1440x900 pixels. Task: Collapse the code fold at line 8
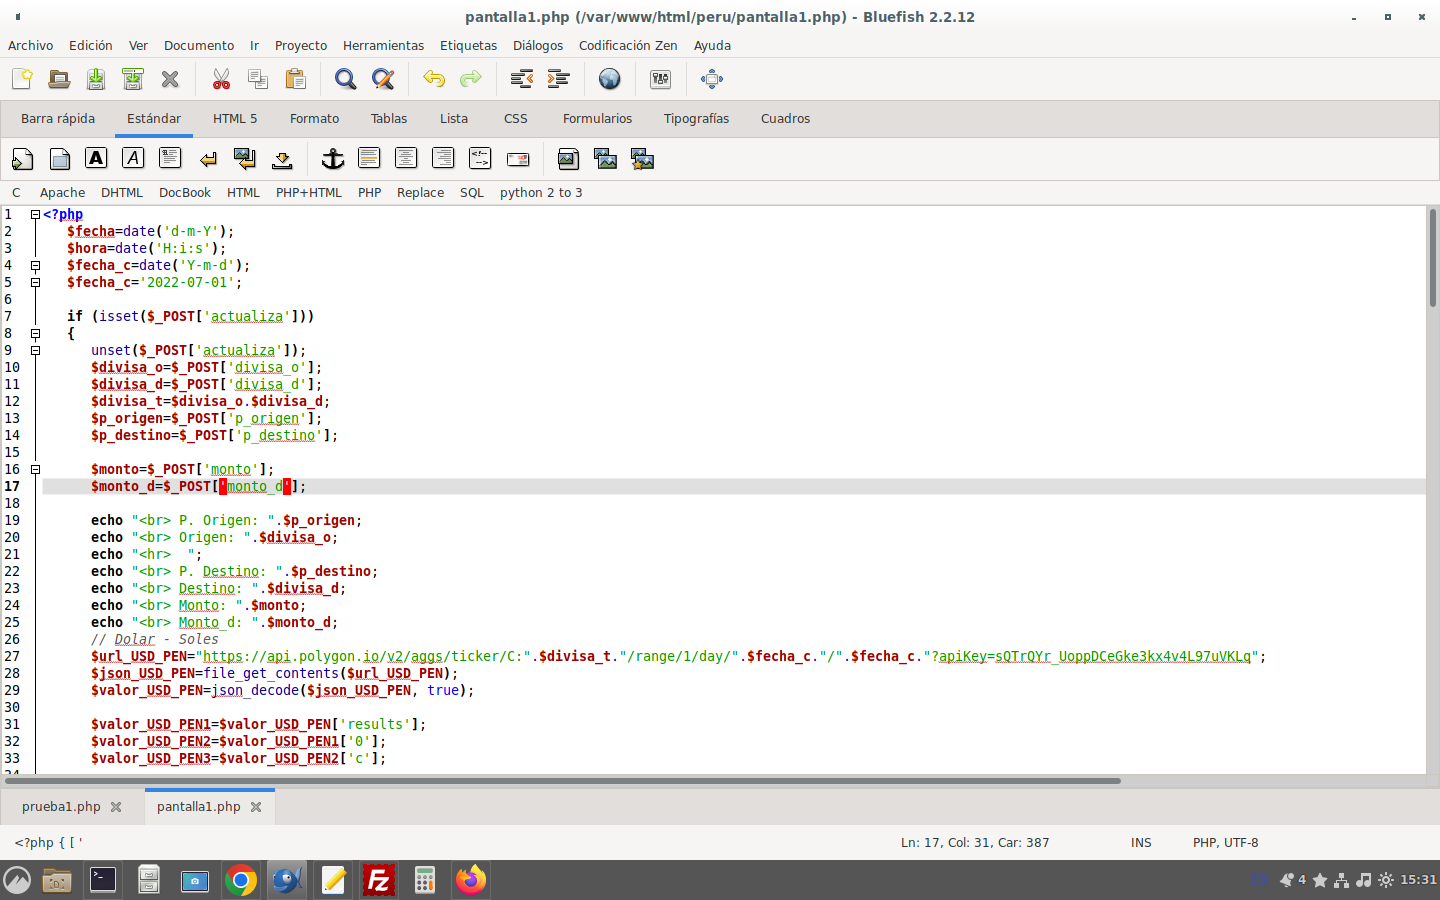(35, 334)
